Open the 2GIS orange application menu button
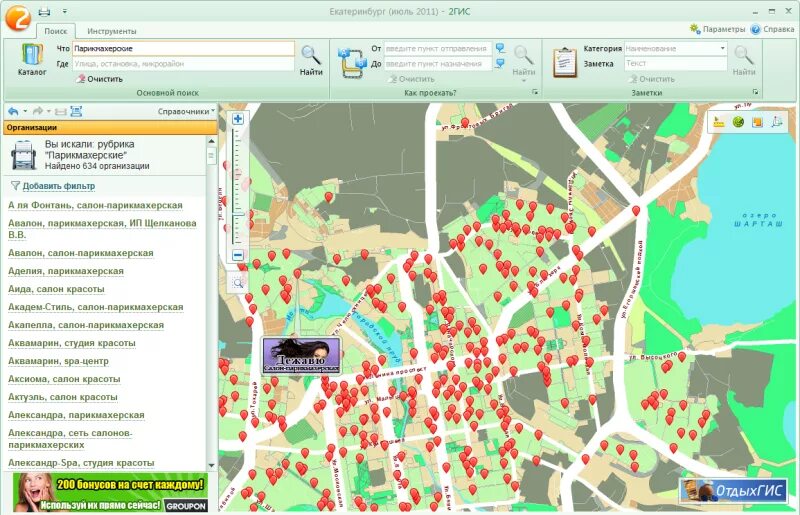Viewport: 800px width, 515px height. (x=18, y=16)
